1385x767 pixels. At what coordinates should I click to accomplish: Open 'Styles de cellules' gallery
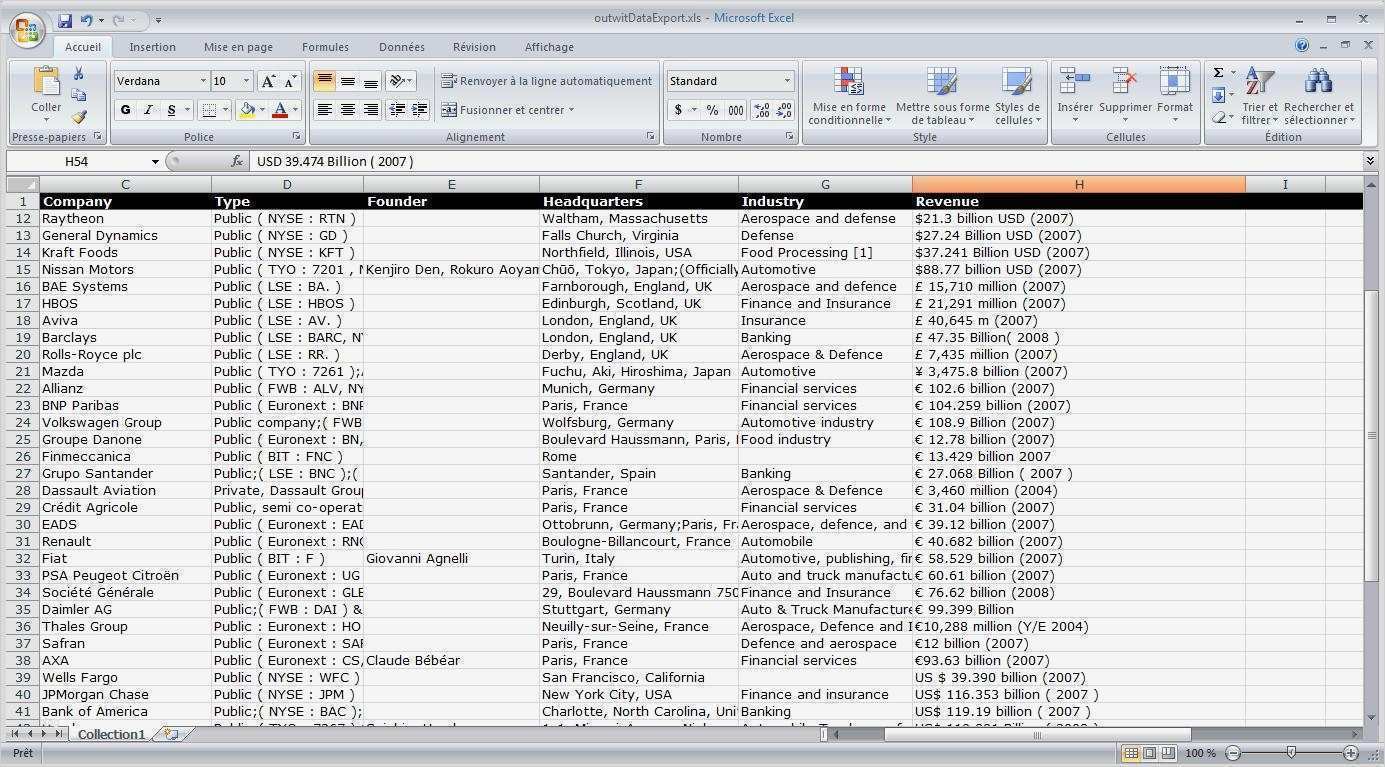(x=1017, y=96)
